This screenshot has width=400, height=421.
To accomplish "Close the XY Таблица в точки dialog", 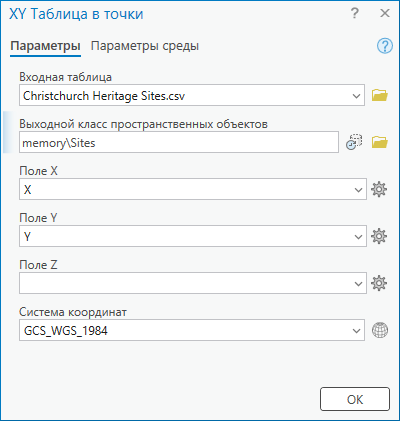I will 385,14.
